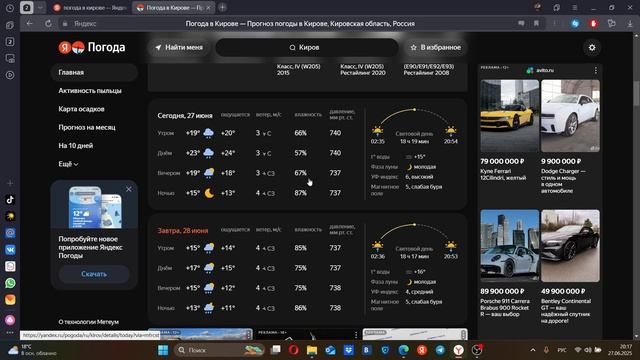
Task: Click the РУС language indicator in tray
Action: (562, 350)
